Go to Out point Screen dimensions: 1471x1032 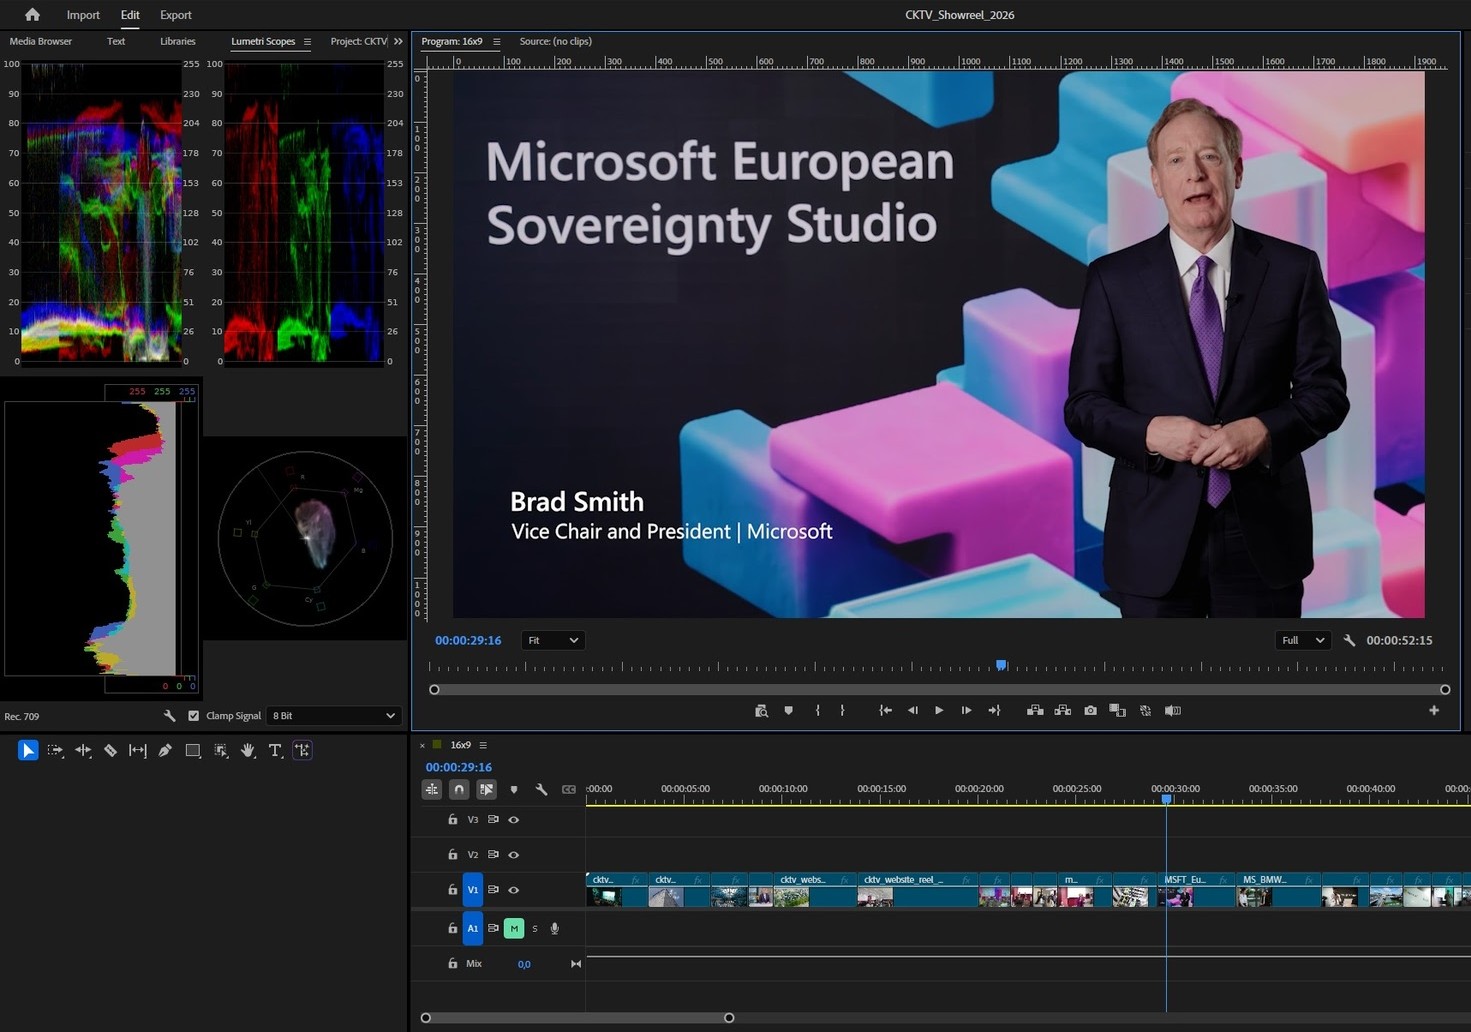click(994, 710)
